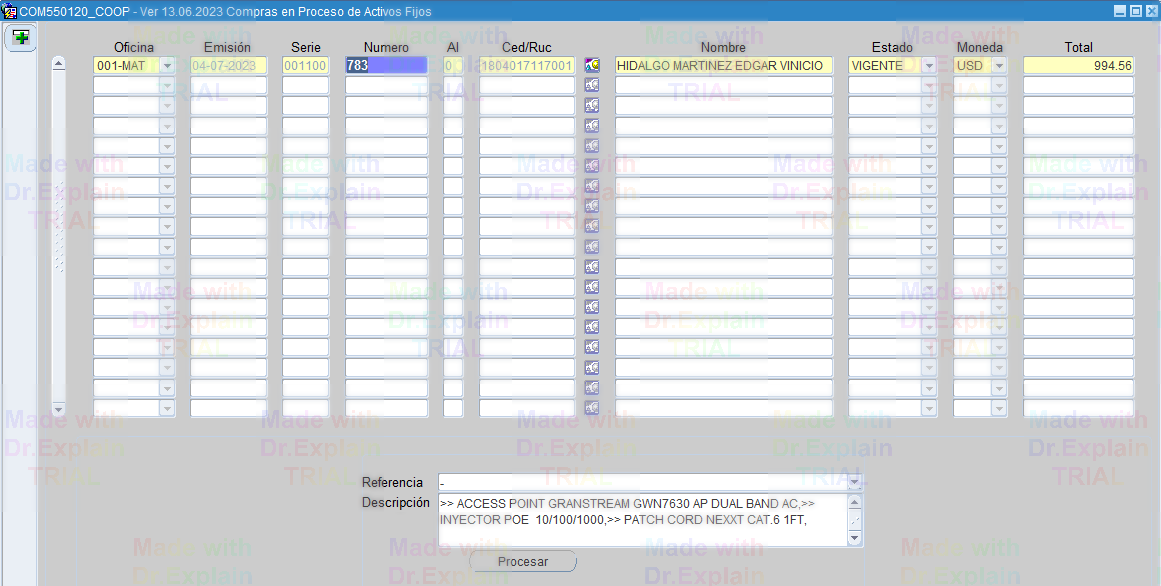This screenshot has height=586, width=1161.
Task: Click the Ced/Ruc field 1804017117001
Action: point(527,65)
